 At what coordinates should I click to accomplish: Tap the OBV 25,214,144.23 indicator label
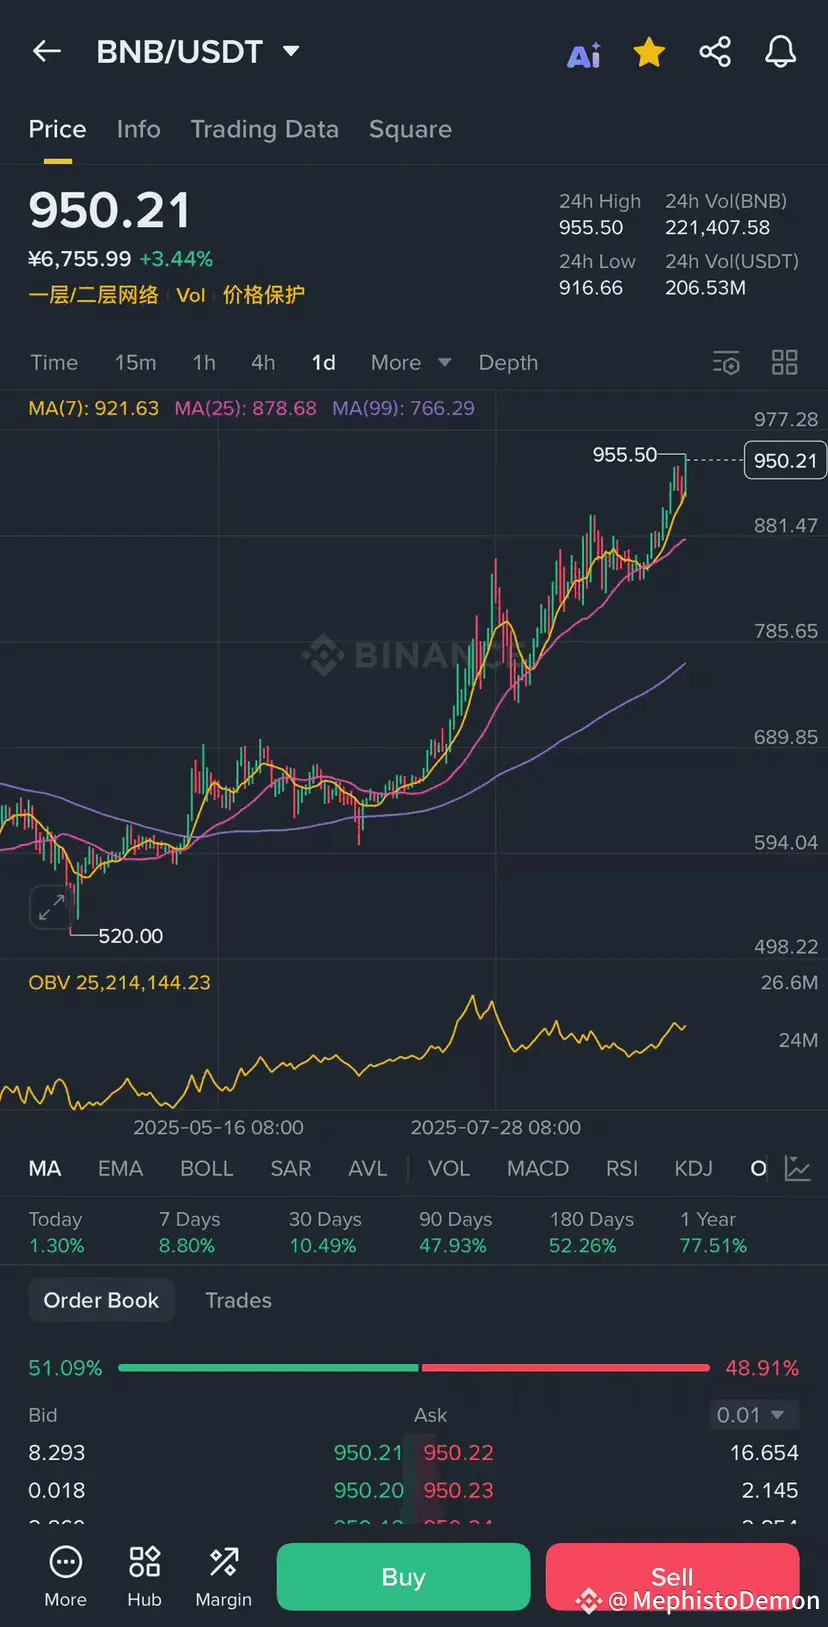(x=119, y=982)
